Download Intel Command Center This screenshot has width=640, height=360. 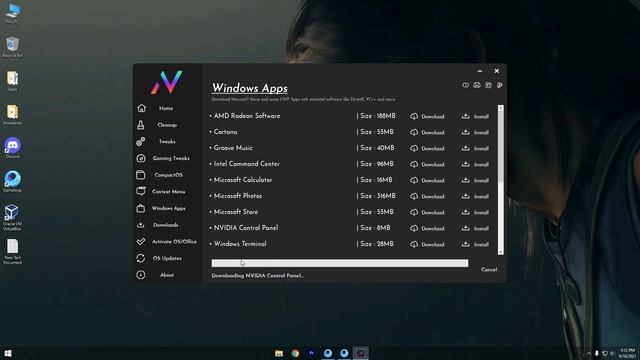click(427, 164)
